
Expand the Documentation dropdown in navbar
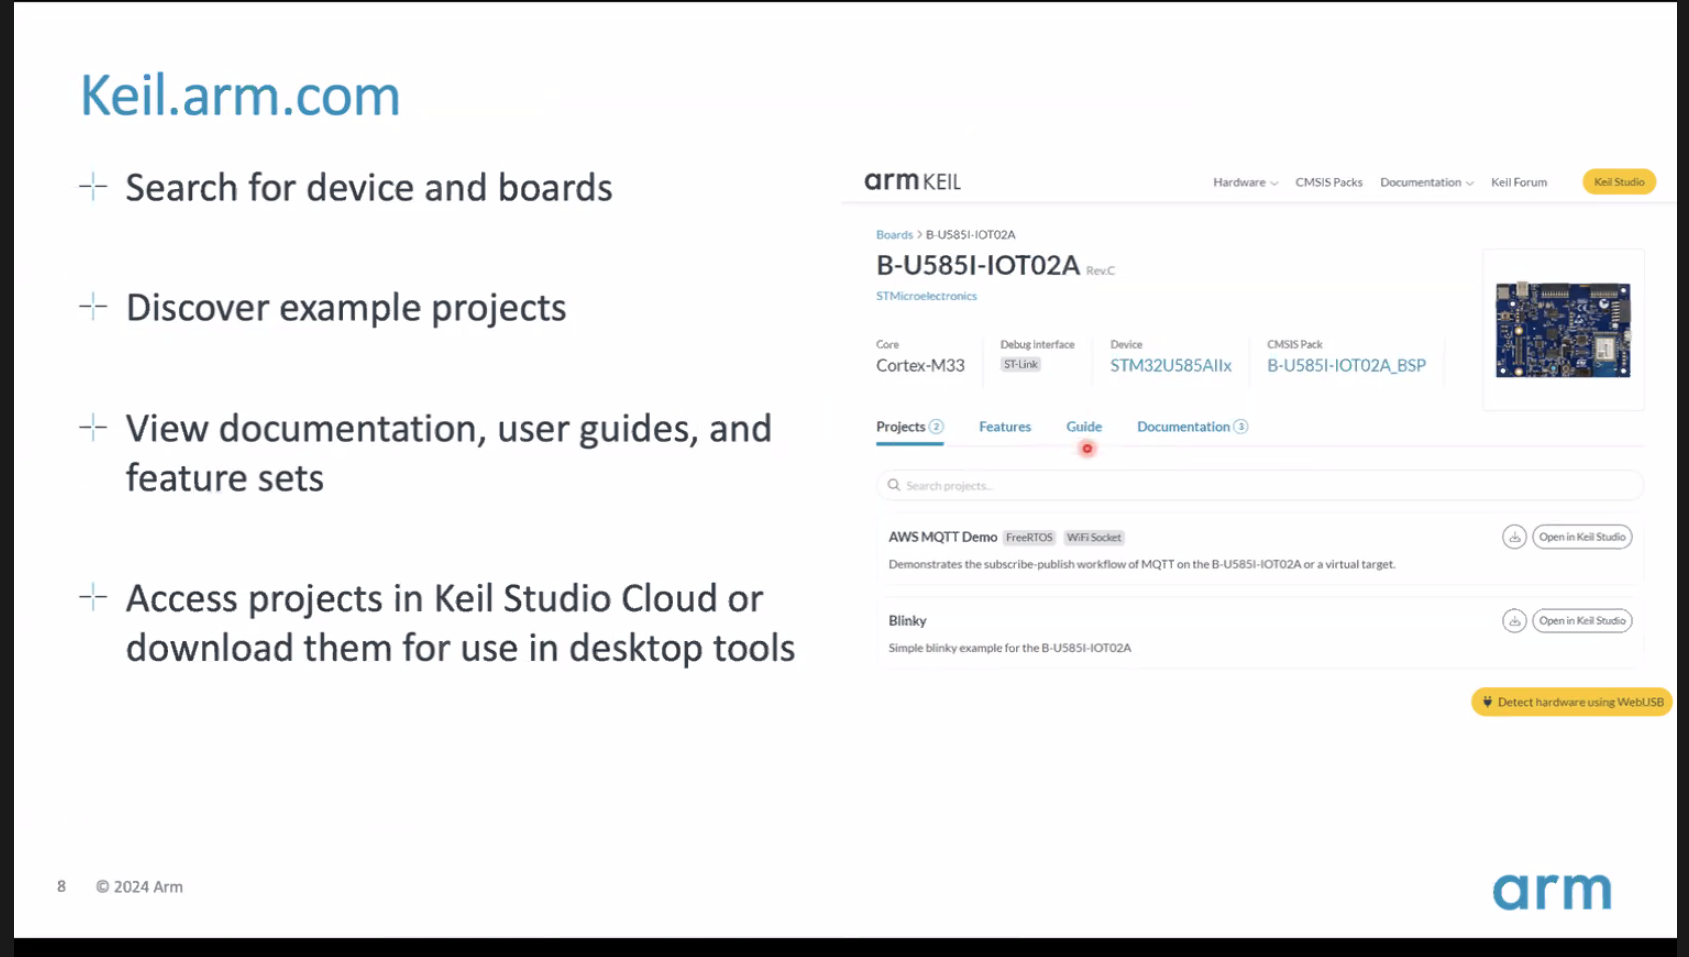1426,182
